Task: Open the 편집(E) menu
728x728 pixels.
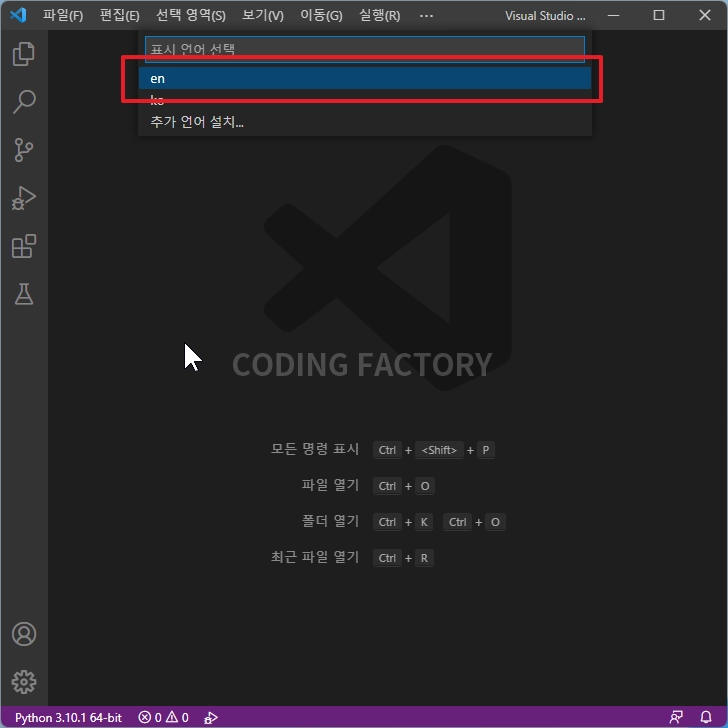Action: [119, 15]
